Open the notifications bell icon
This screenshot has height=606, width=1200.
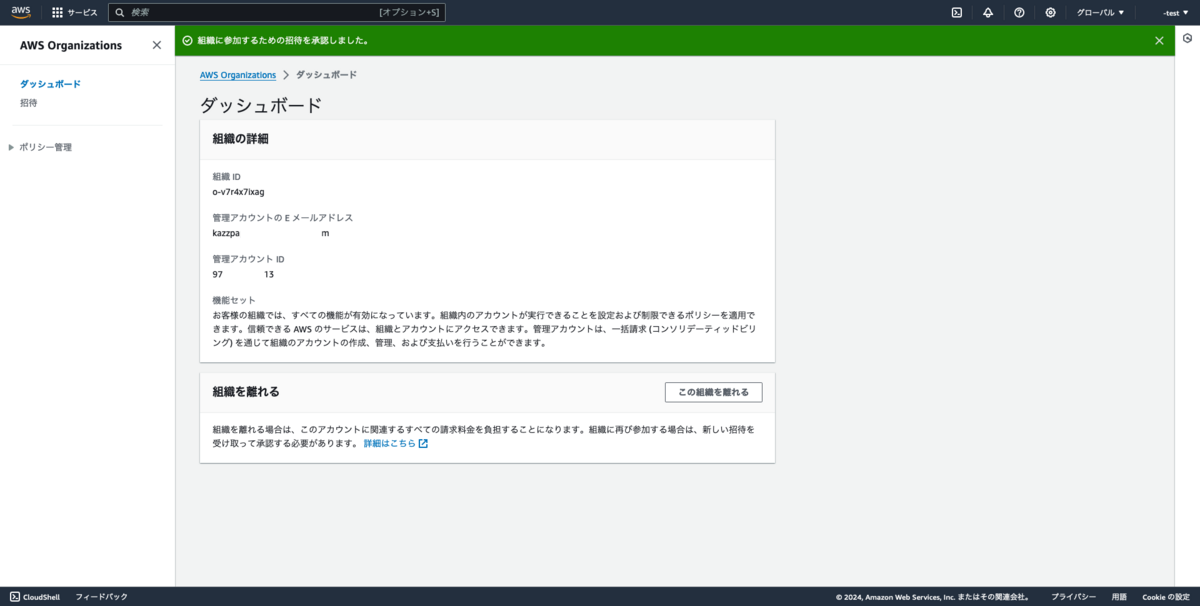pos(988,12)
